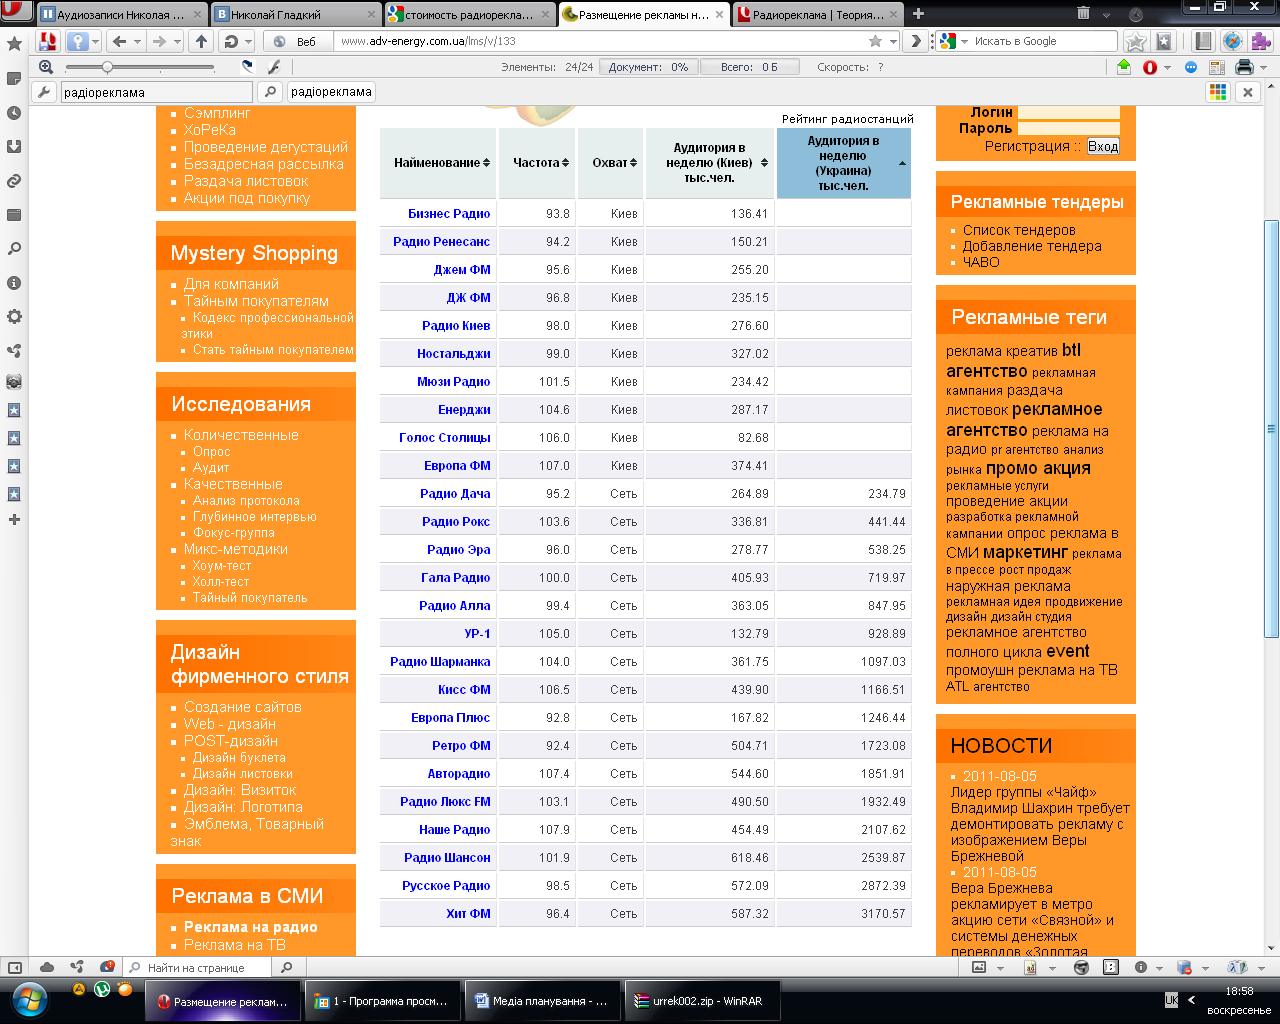Click the Wand password key icon

[77, 41]
